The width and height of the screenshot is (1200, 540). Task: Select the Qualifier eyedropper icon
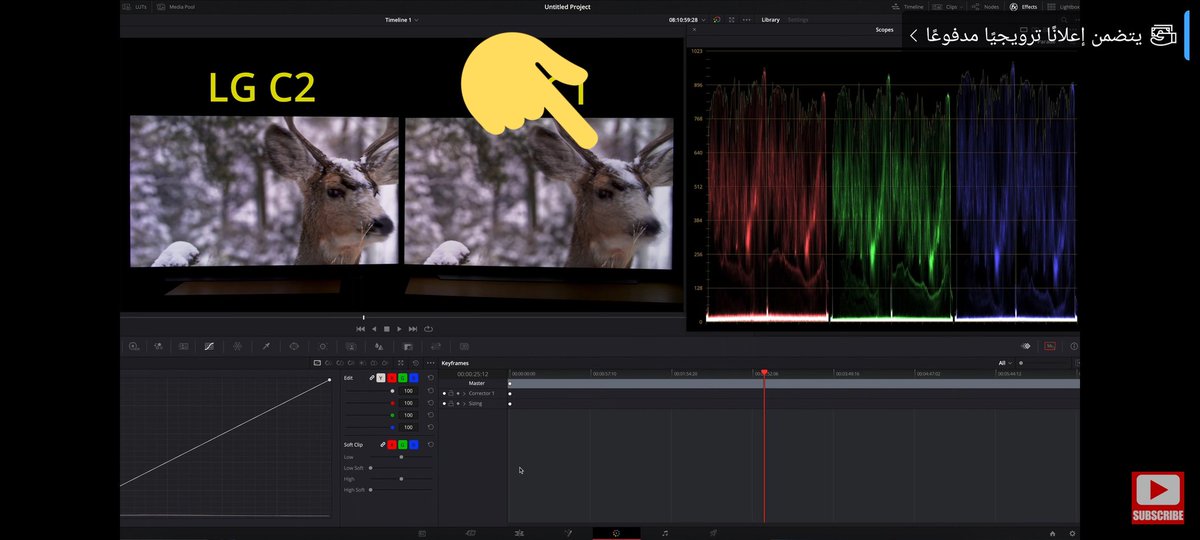click(x=266, y=346)
